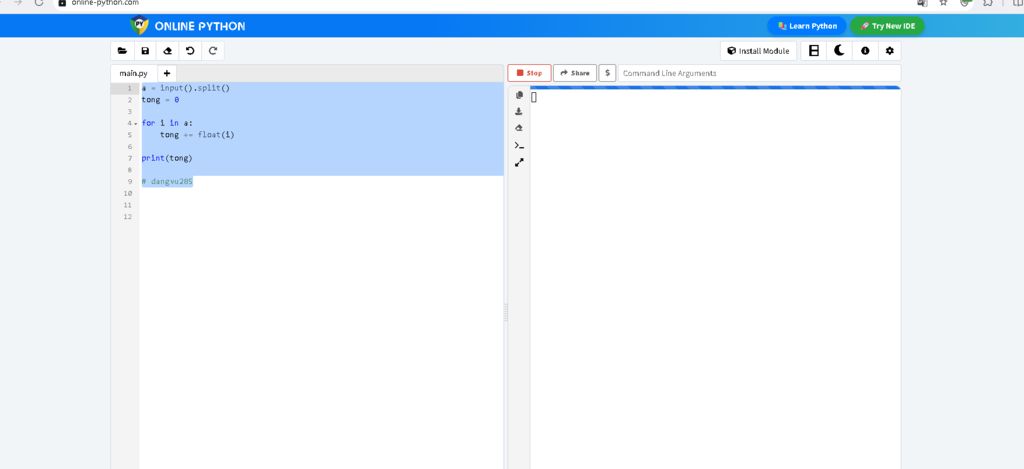Viewport: 1024px width, 469px height.
Task: Click the dollar sign button
Action: click(x=607, y=73)
